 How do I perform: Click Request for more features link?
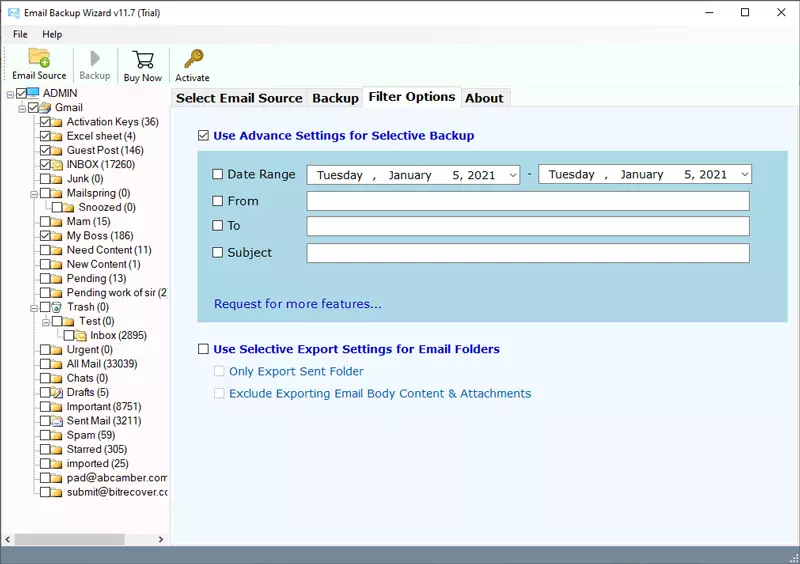point(297,304)
